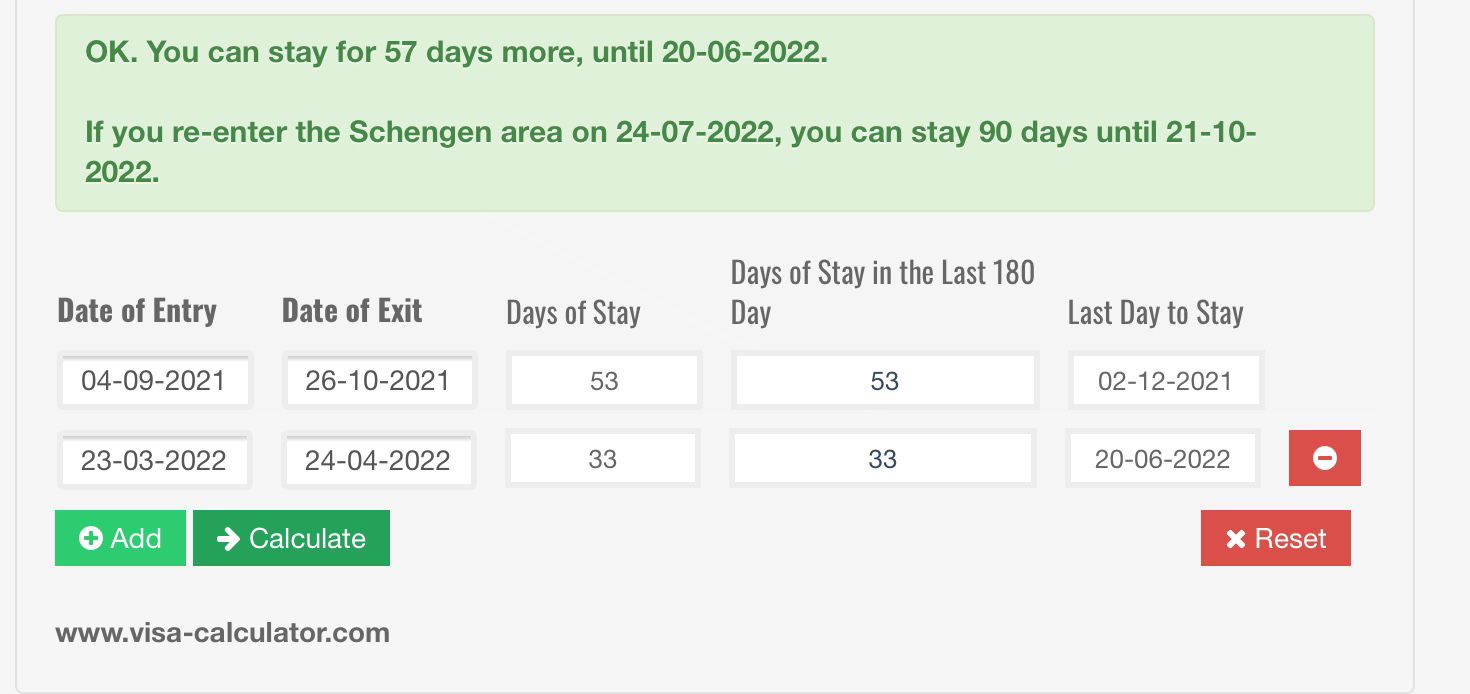Viewport: 1470px width, 694px height.
Task: Edit the exit date 26-10-2021
Action: coord(378,381)
